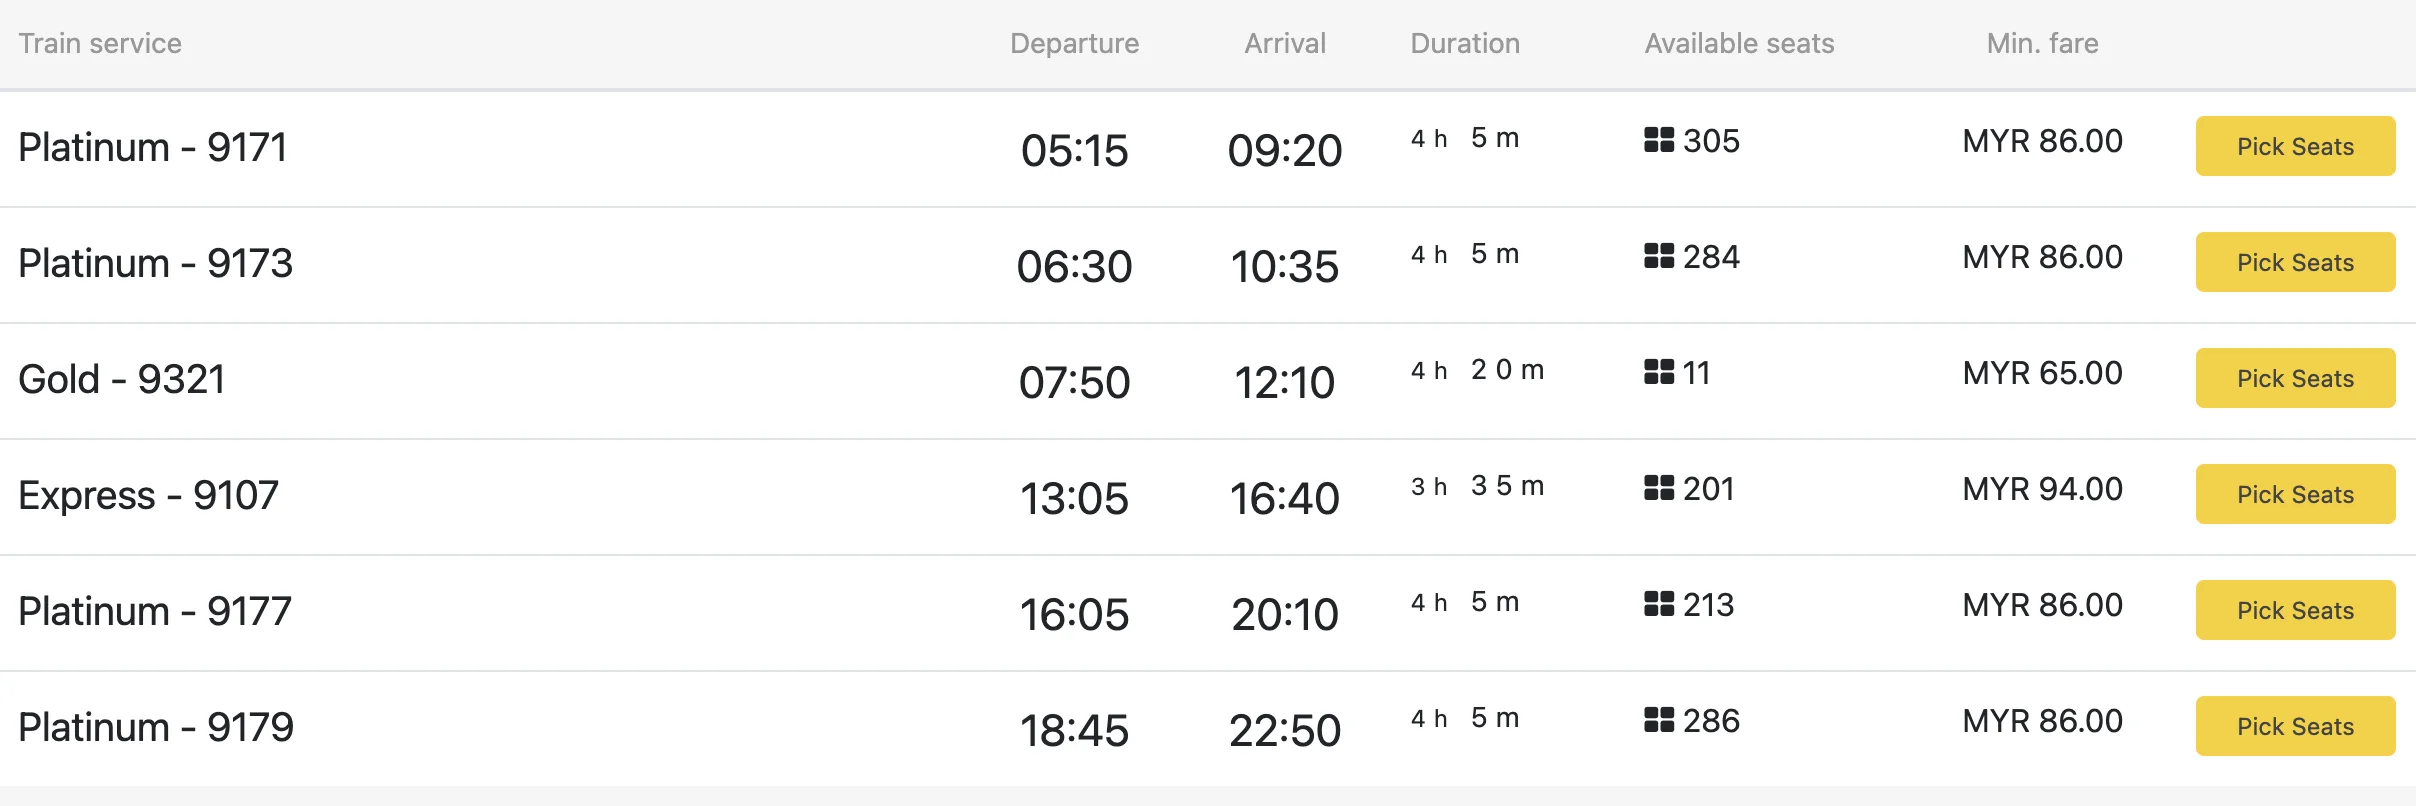The height and width of the screenshot is (806, 2416).
Task: Click the seat icon next to 284
Action: coord(1659,256)
